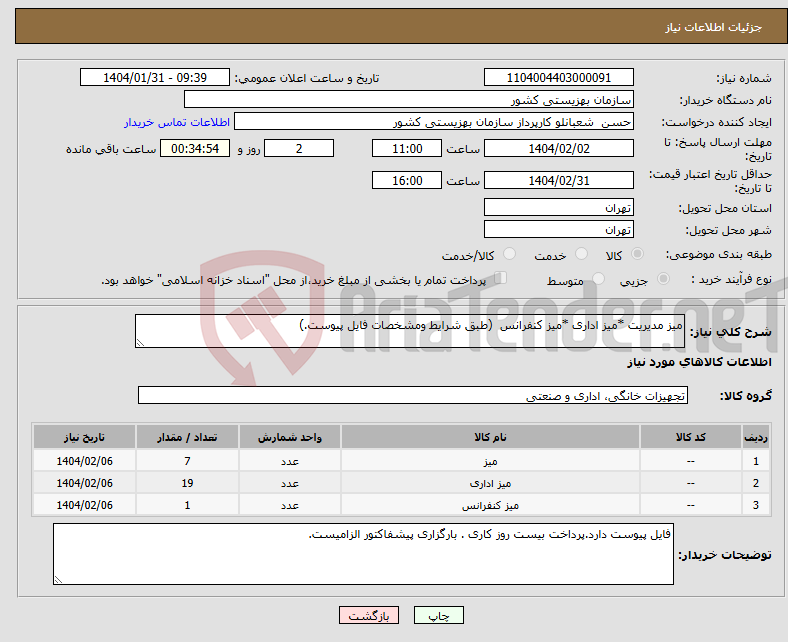This screenshot has height=642, width=788.
Task: Click the اطلاعات کالاهای مورد نیاز heading
Action: pyautogui.click(x=699, y=362)
